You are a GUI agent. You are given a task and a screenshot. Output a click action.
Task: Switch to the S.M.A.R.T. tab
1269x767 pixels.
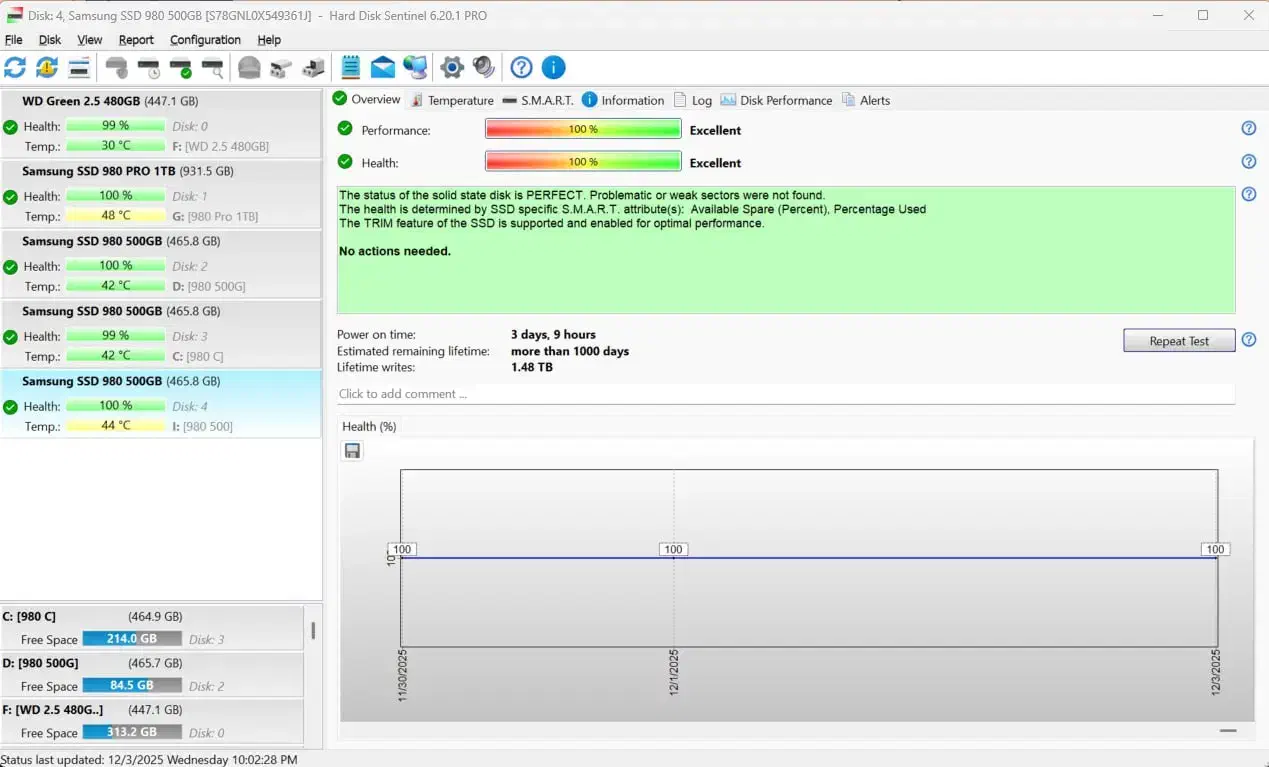(x=539, y=100)
